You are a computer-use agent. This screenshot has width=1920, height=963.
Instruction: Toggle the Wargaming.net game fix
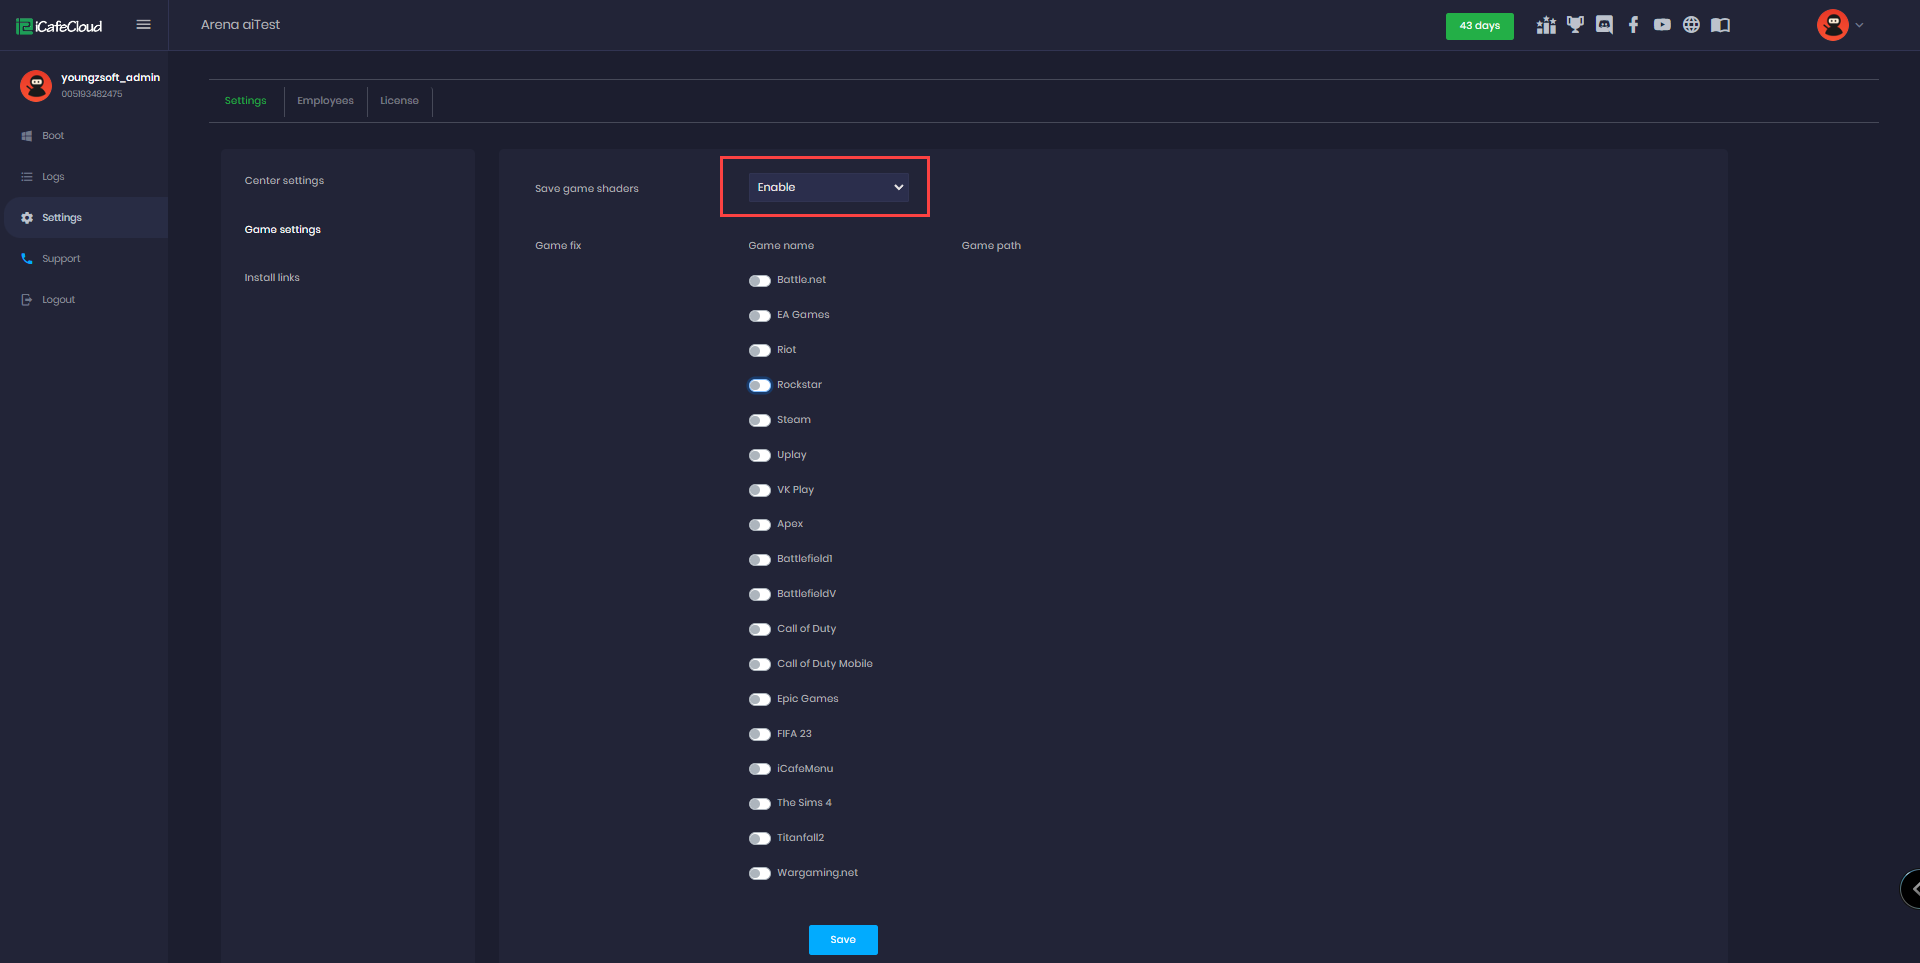click(760, 874)
